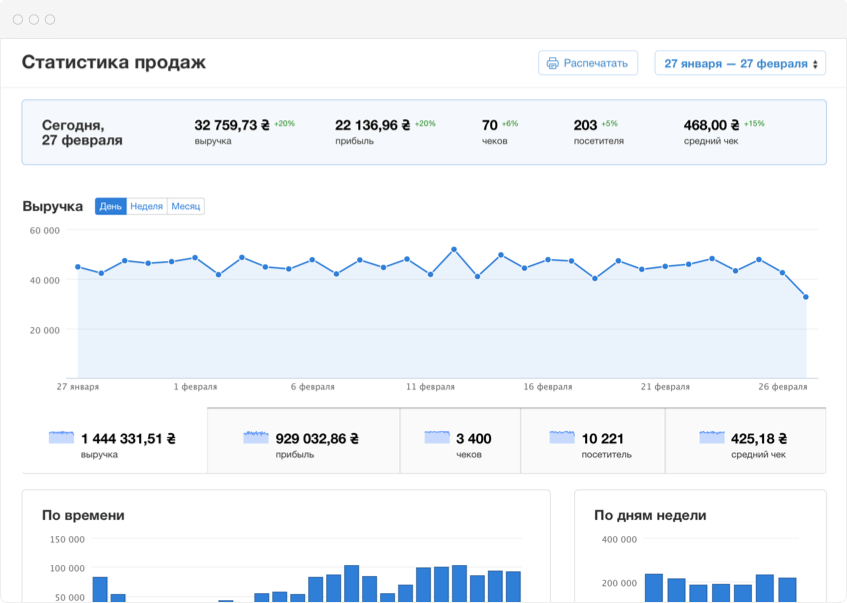847x603 pixels.
Task: Click the tallest bar in По времени chart
Action: [x=351, y=583]
